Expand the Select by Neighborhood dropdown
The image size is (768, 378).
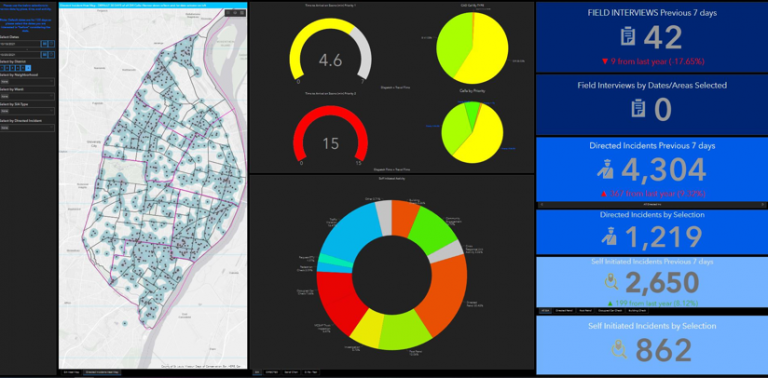pos(27,82)
